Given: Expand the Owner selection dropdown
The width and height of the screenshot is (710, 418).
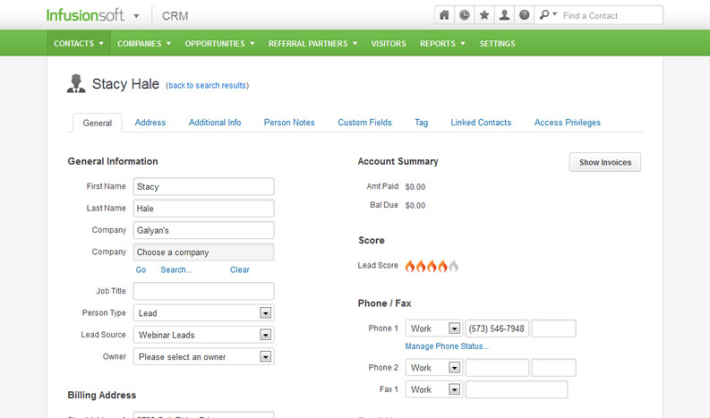Looking at the screenshot, I should coord(265,357).
